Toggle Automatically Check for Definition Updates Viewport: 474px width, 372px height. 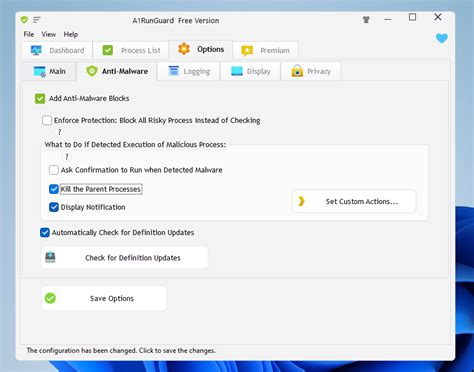click(x=45, y=232)
